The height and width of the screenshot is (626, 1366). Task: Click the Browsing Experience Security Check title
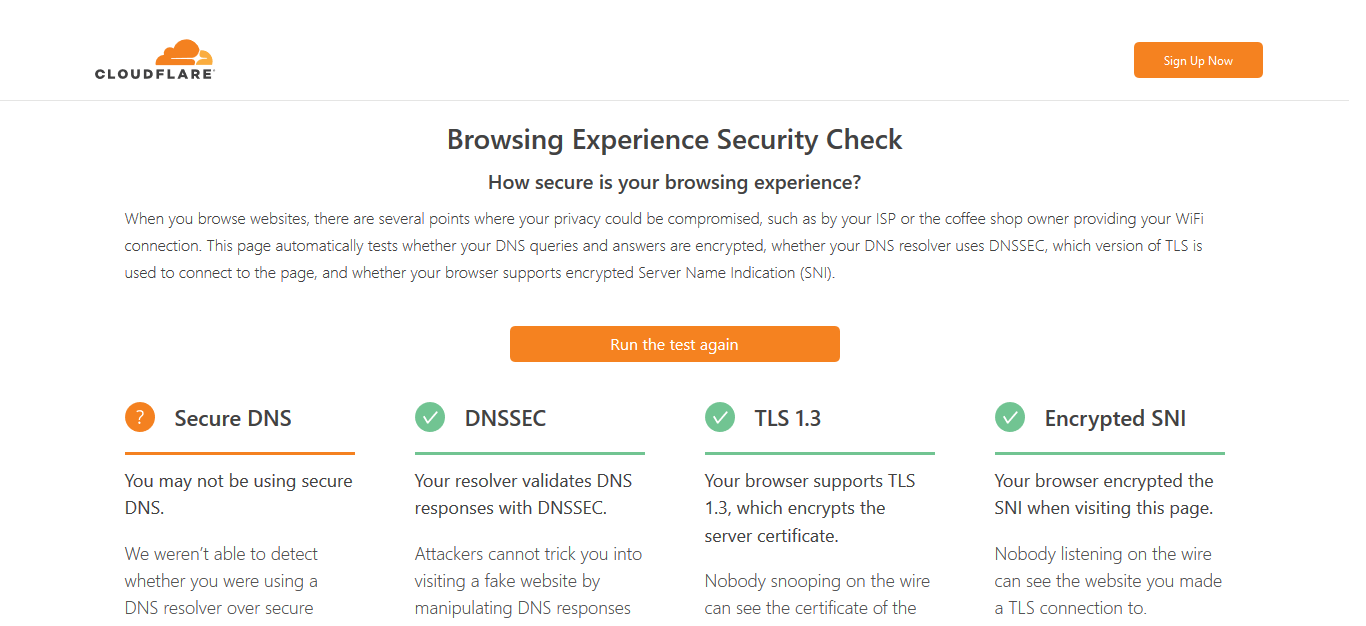674,140
